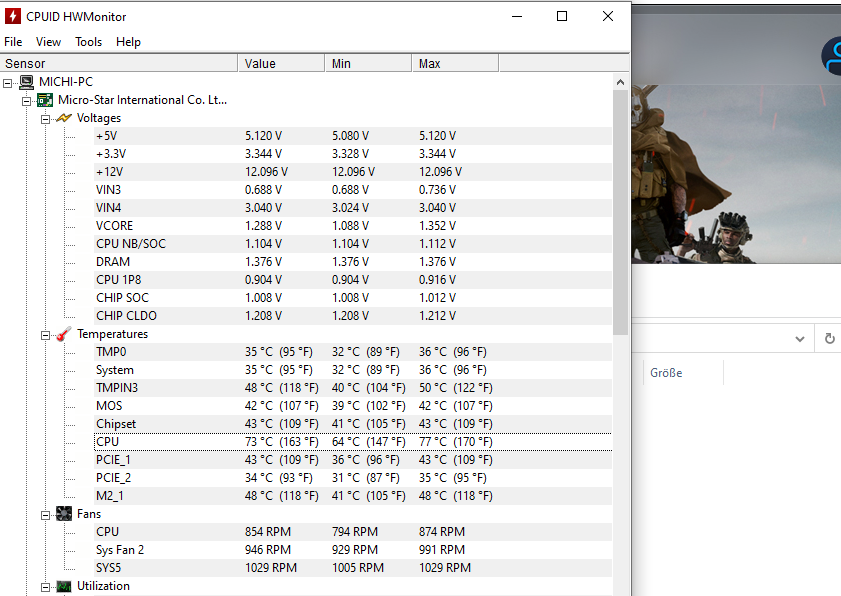Screen dimensions: 841x596
Task: Select the Chipset temperature row
Action: coord(353,424)
